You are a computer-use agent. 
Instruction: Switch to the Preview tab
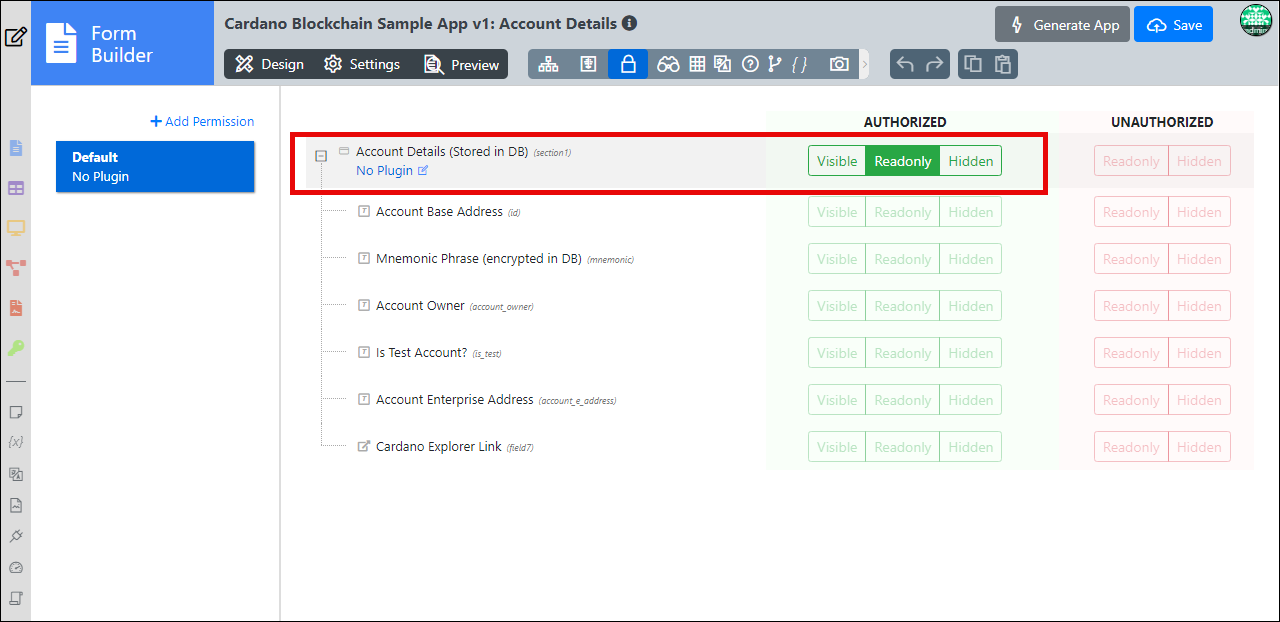click(x=461, y=64)
